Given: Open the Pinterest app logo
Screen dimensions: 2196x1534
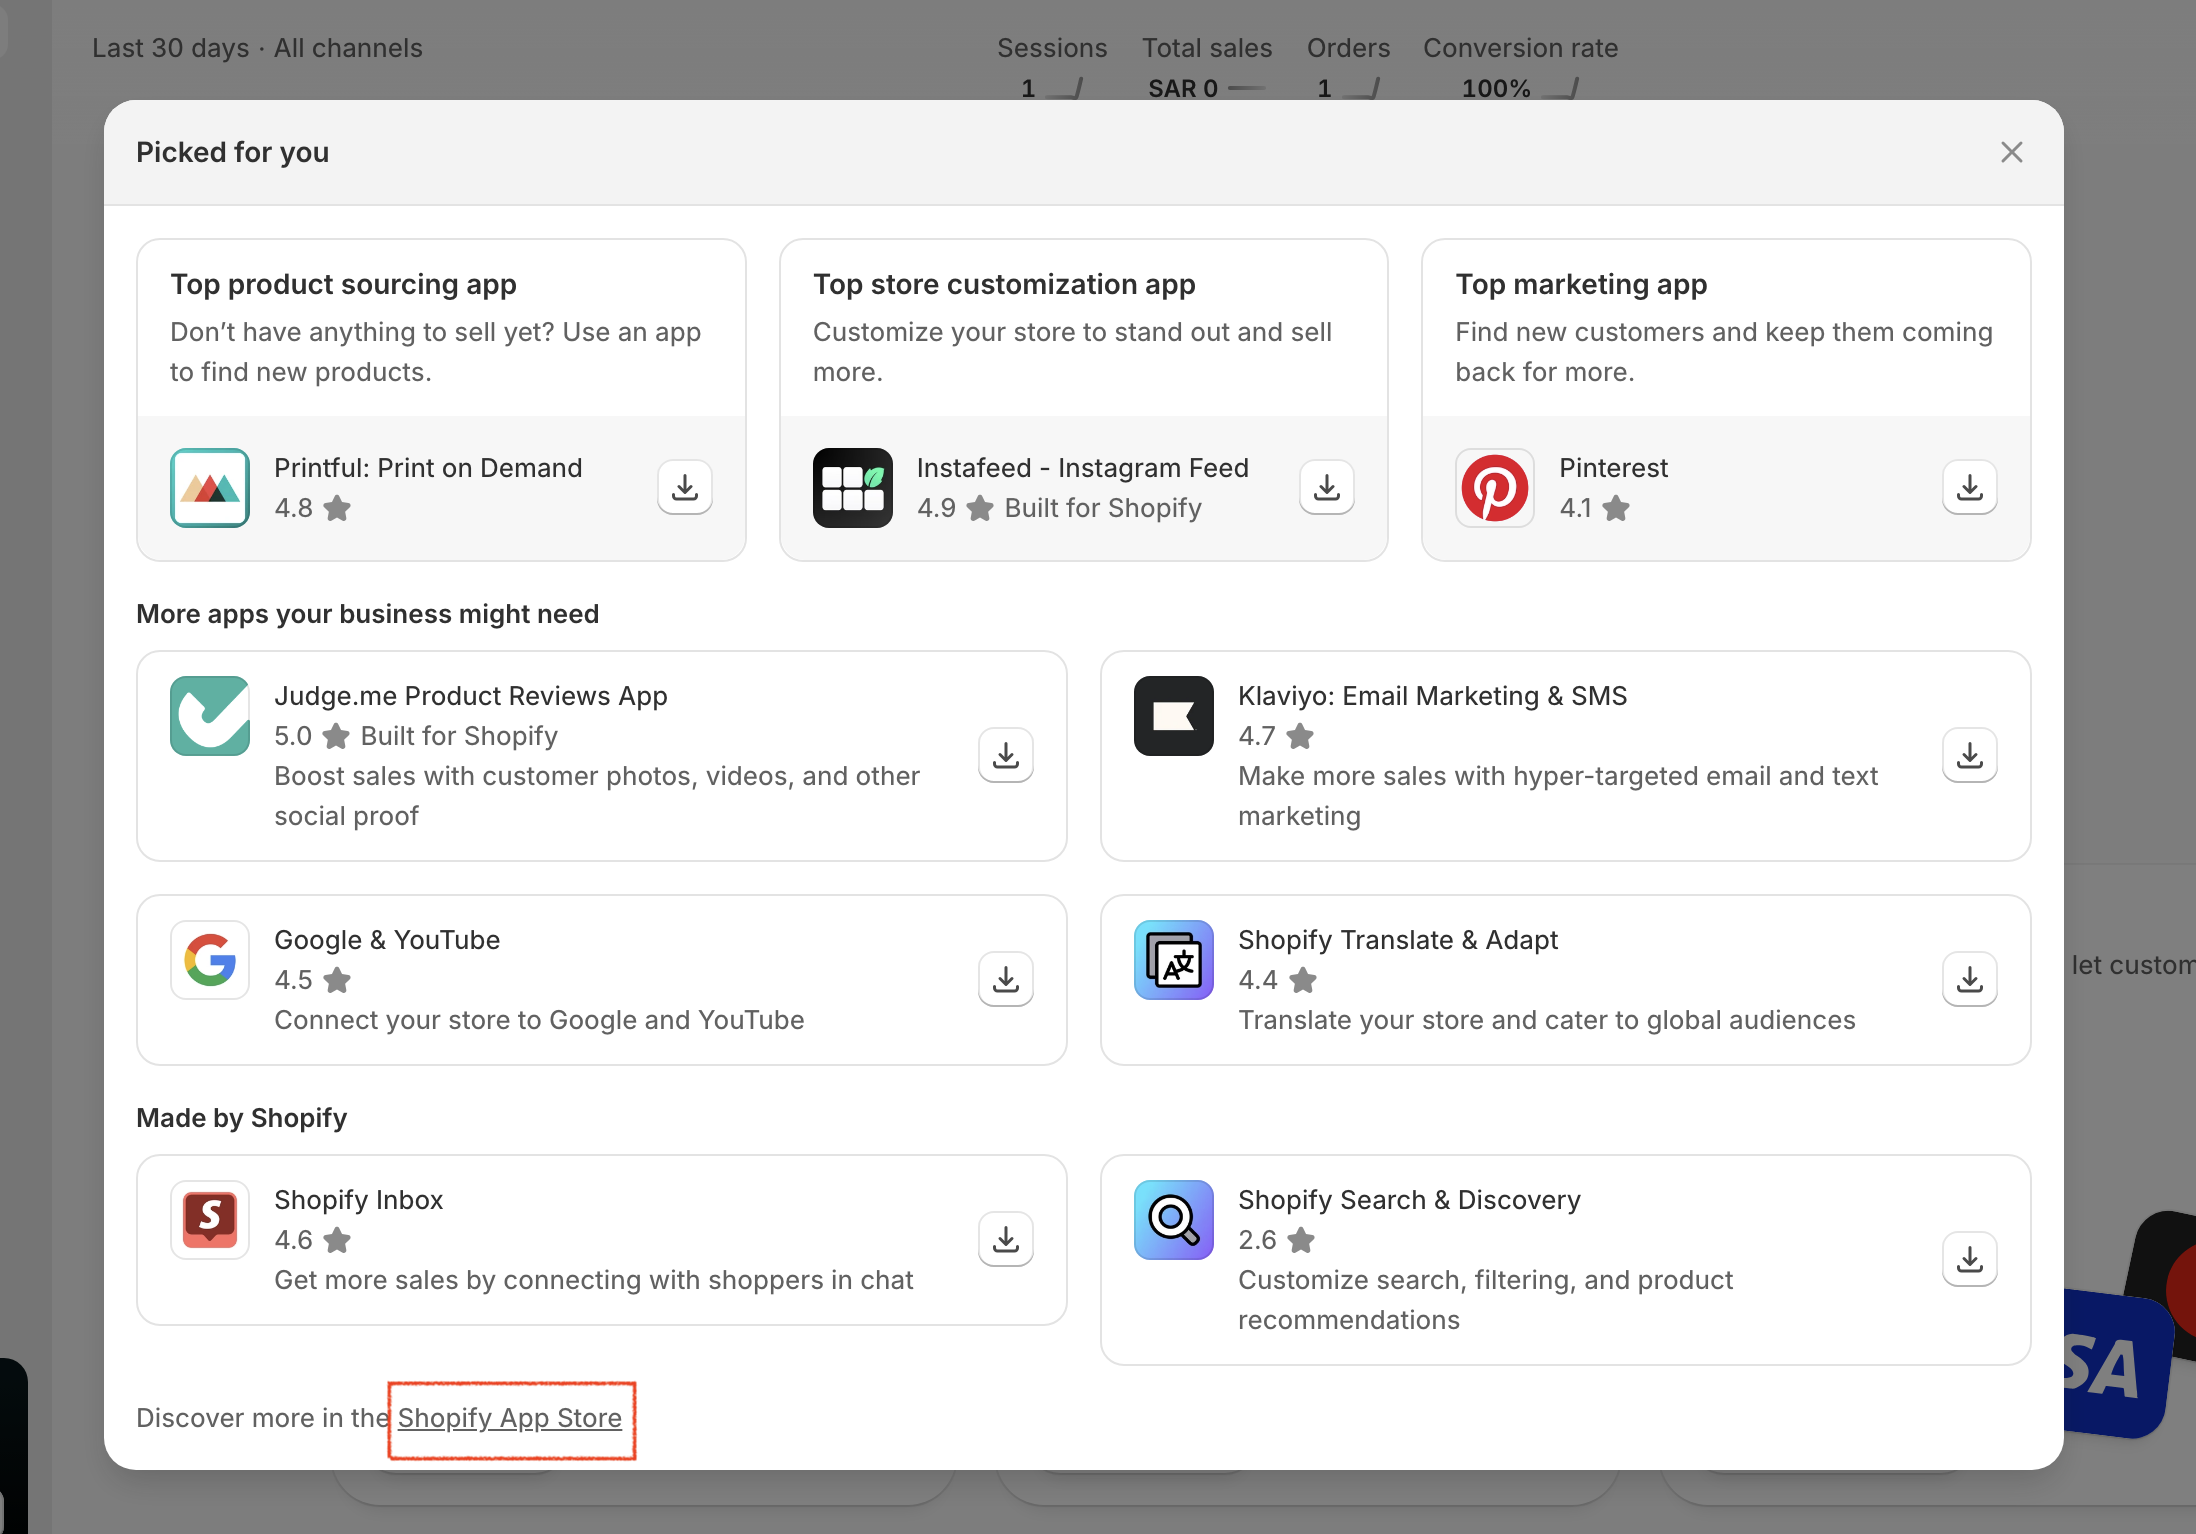Looking at the screenshot, I should point(1495,488).
